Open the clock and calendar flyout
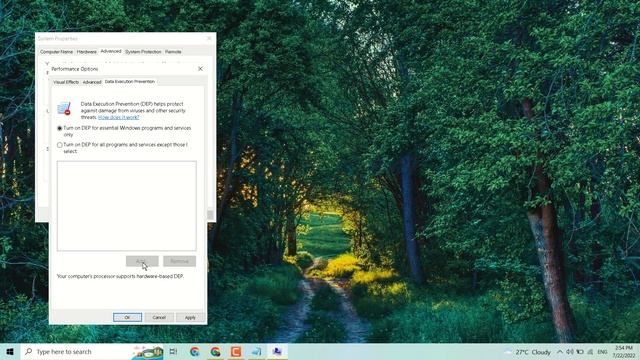The width and height of the screenshot is (640, 360). pyautogui.click(x=624, y=352)
